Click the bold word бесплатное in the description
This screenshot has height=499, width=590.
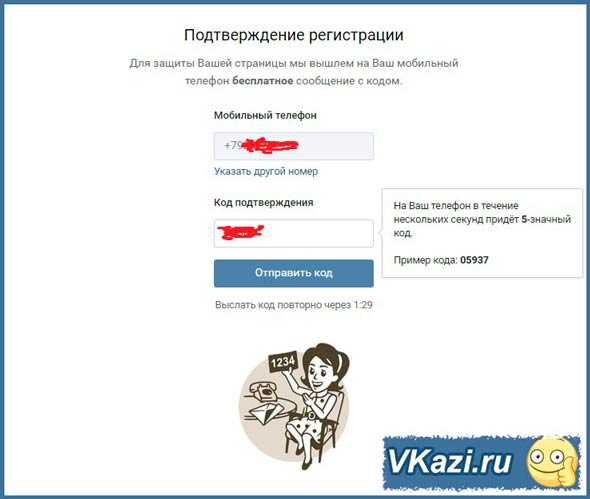click(x=263, y=81)
